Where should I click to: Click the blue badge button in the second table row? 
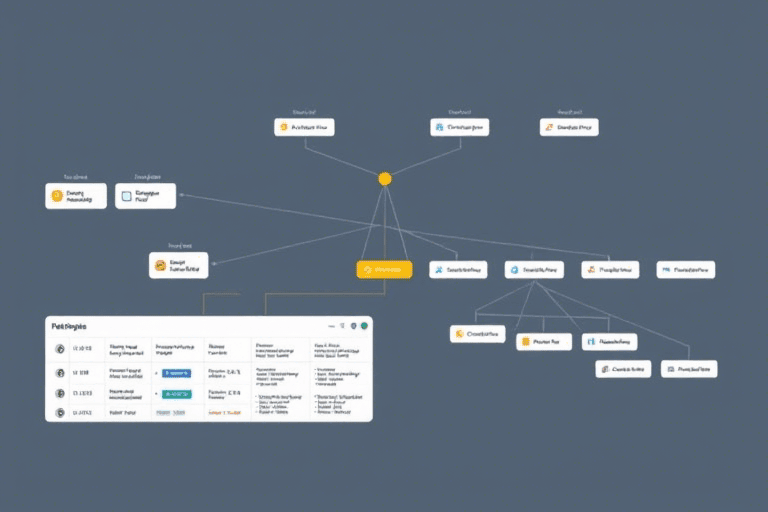pyautogui.click(x=176, y=372)
